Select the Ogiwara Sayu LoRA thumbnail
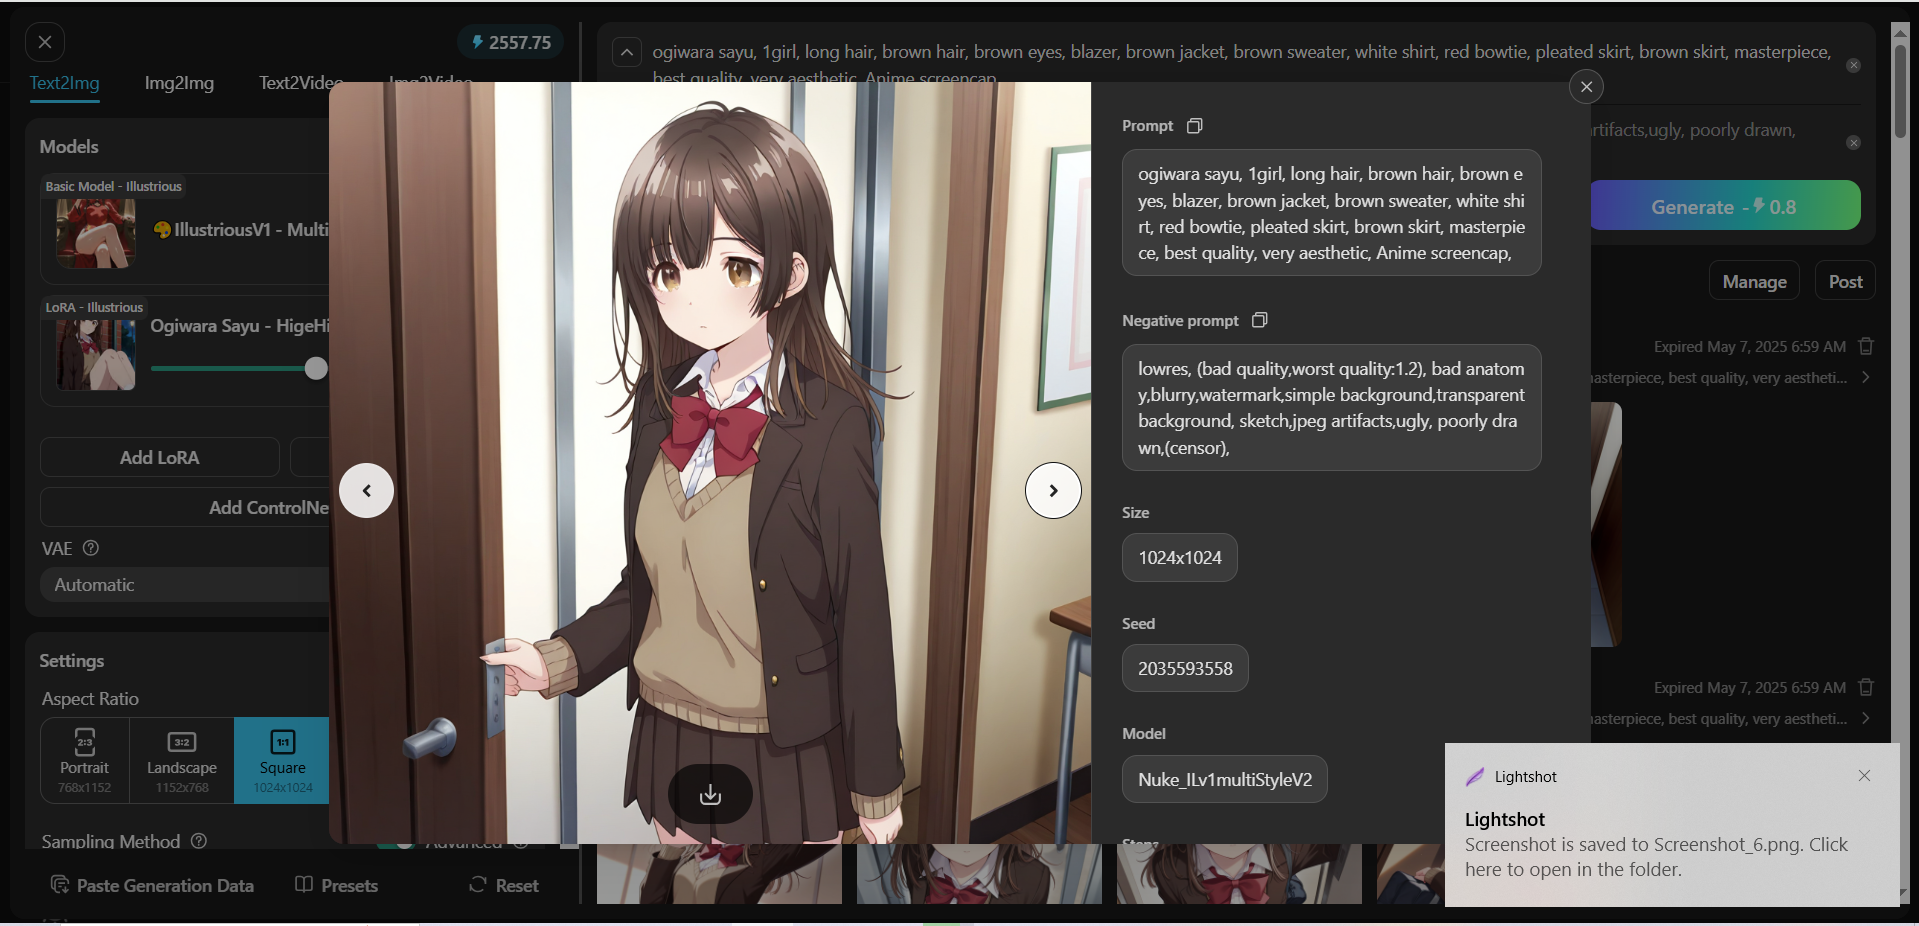 pos(96,355)
